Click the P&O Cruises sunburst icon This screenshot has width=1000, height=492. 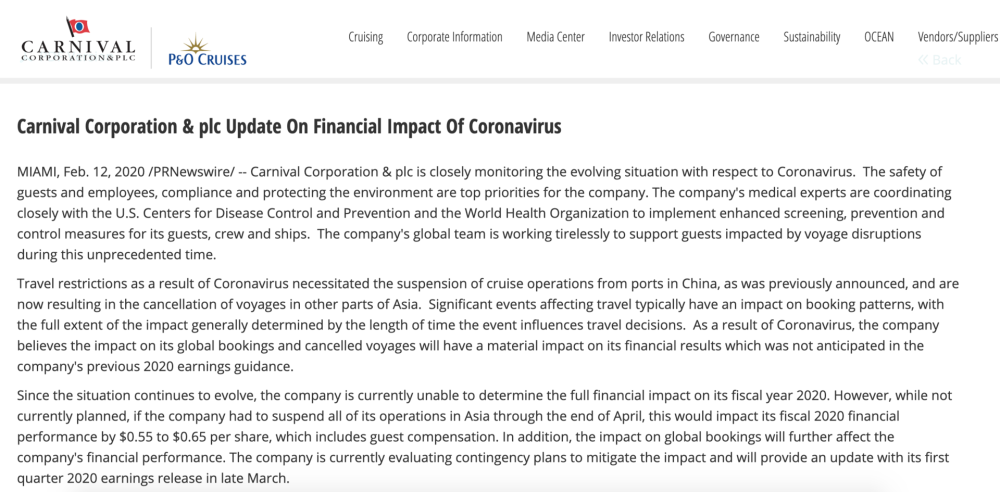[x=196, y=44]
